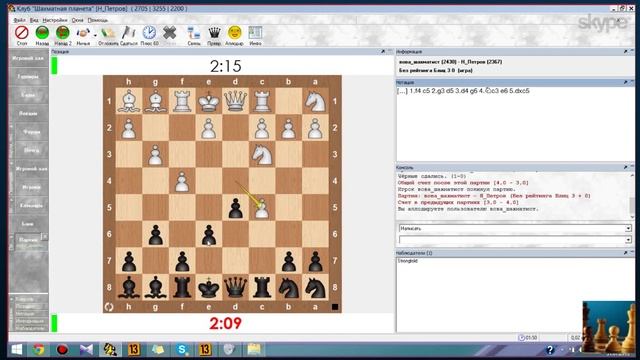Pin the Консоль panel
640x360 pixels.
625,167
